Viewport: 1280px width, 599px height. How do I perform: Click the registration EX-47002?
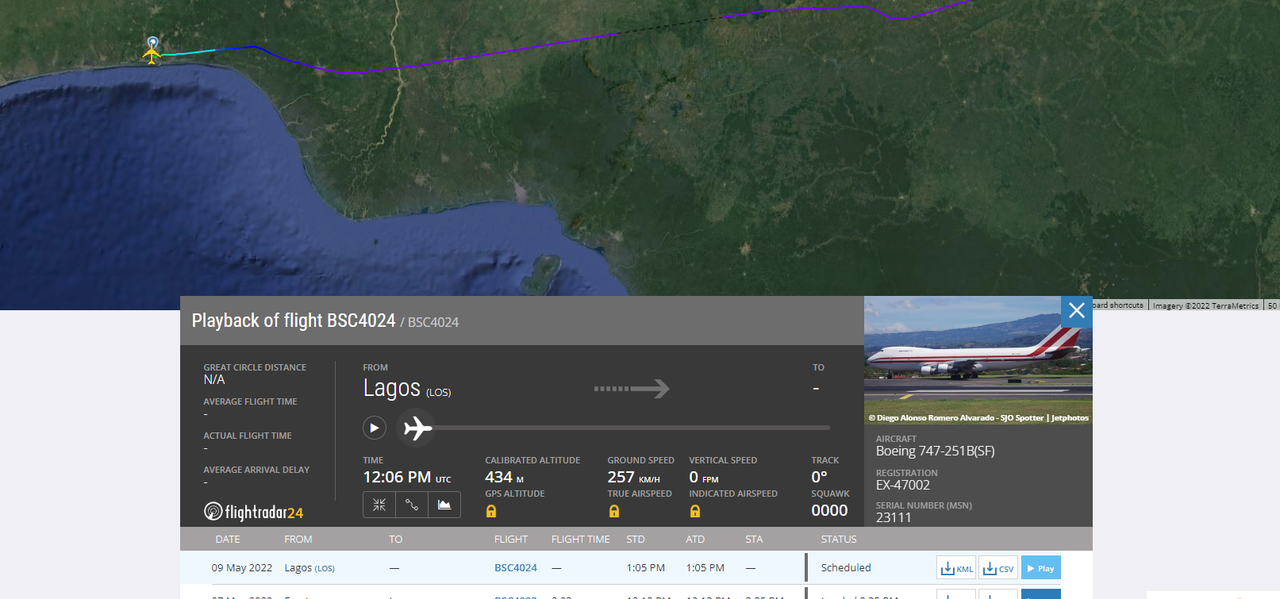click(903, 485)
